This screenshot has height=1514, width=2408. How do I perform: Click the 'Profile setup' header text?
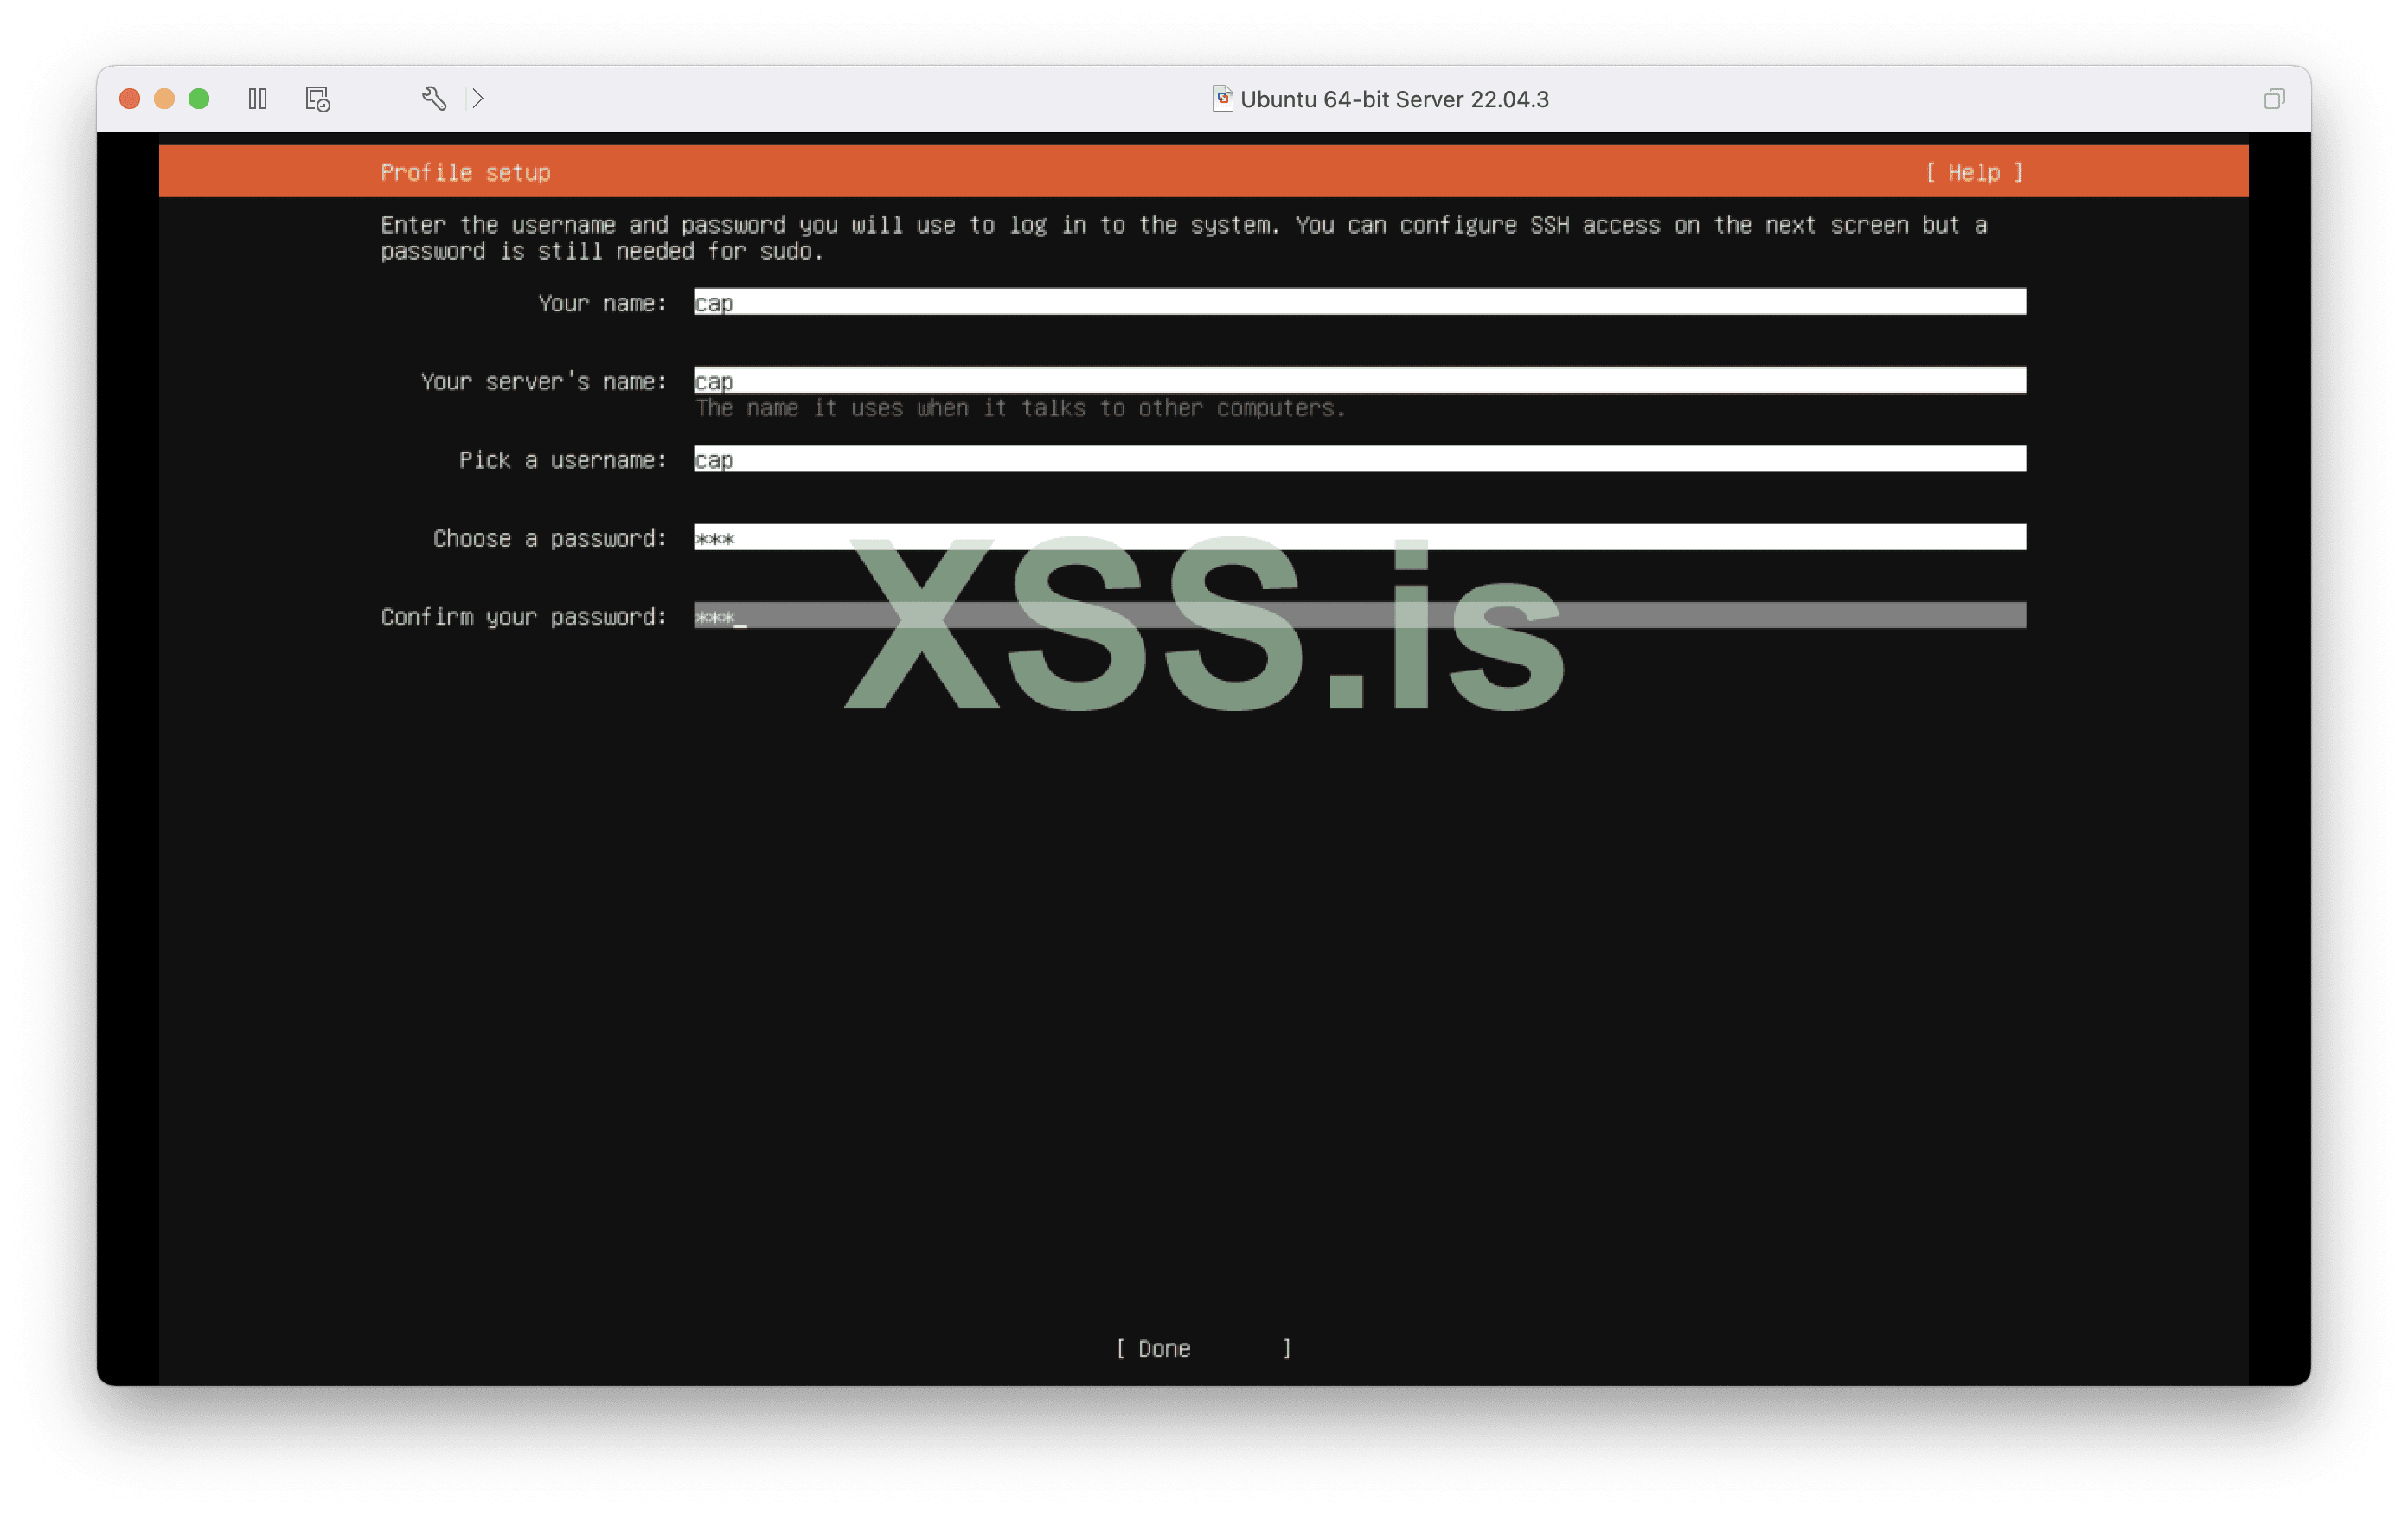pyautogui.click(x=465, y=173)
